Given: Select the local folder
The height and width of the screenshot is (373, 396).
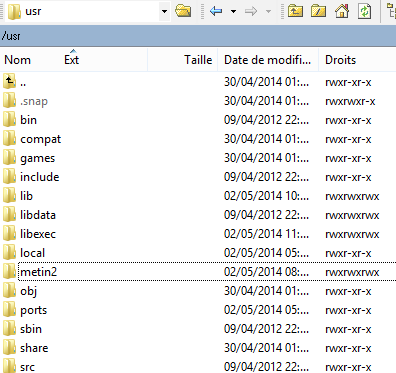Looking at the screenshot, I should tap(198, 253).
